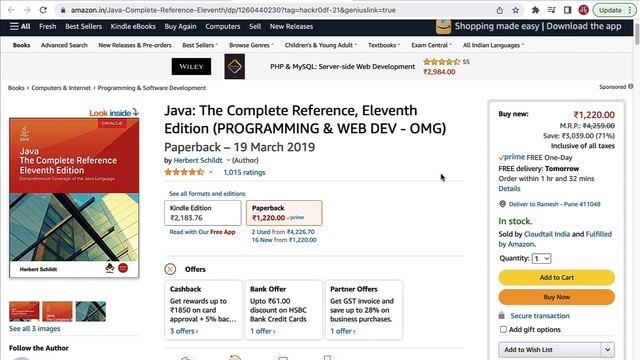Click the browser forward arrow

[27, 10]
